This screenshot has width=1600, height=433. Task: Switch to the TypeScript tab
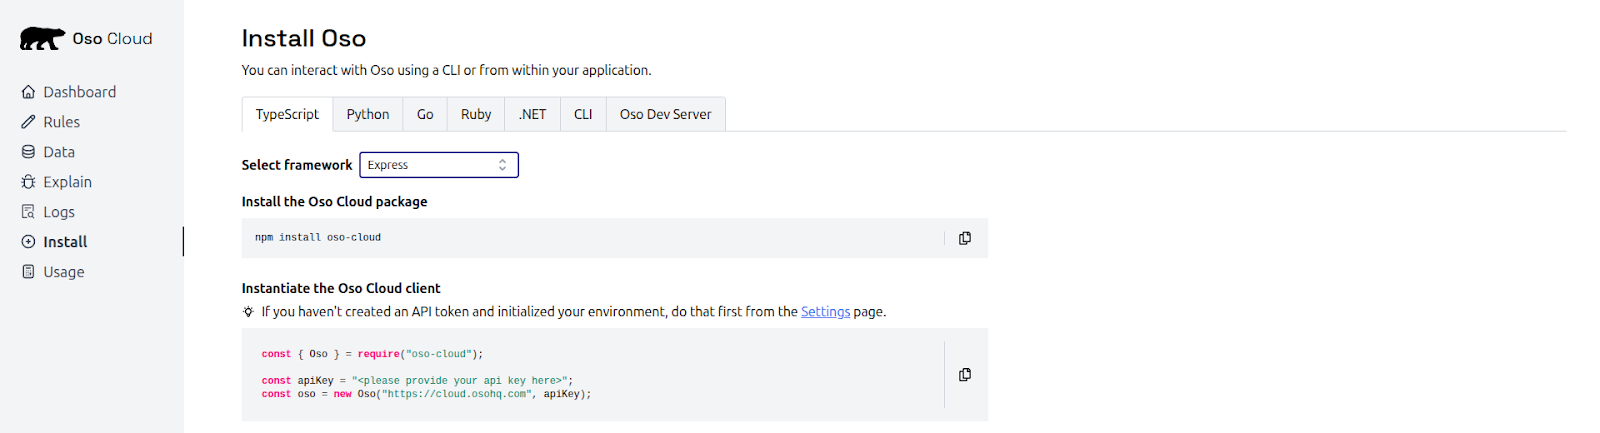[x=287, y=114]
